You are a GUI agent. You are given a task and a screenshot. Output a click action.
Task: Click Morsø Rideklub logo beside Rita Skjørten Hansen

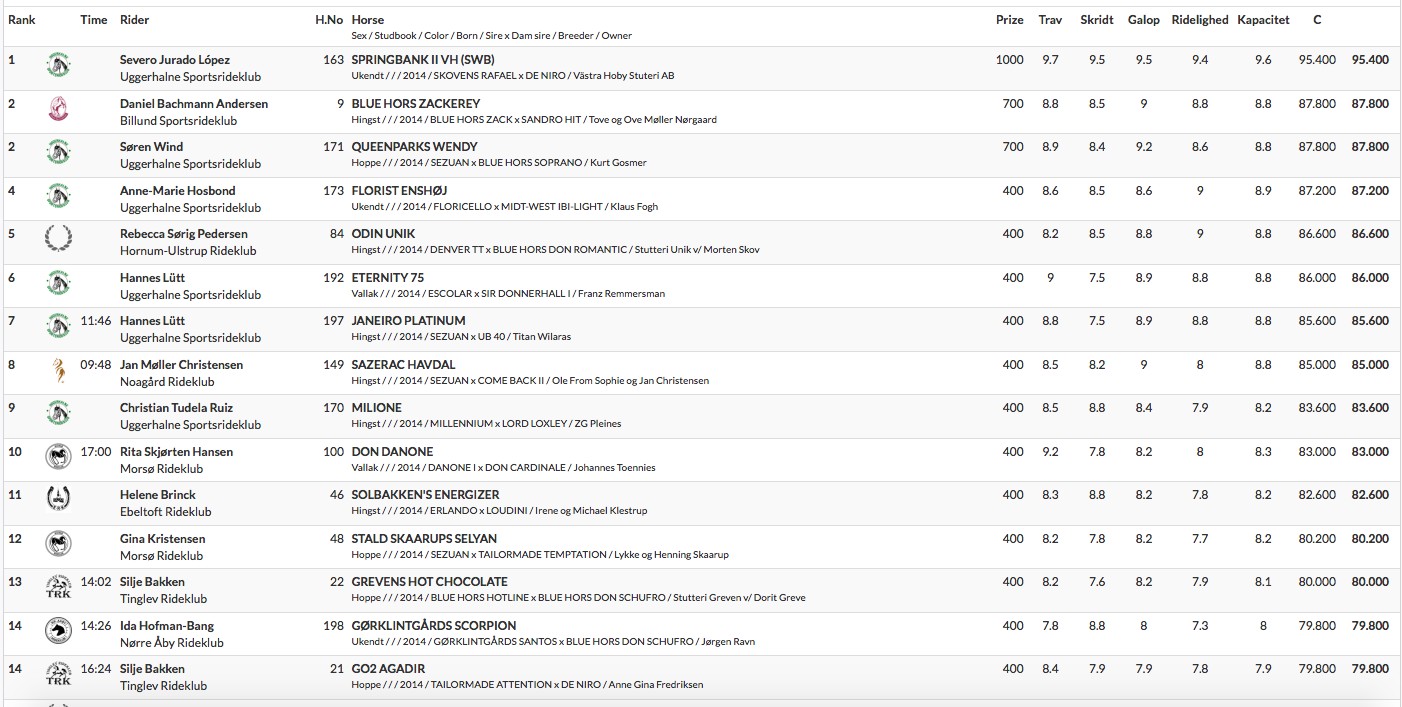click(58, 457)
